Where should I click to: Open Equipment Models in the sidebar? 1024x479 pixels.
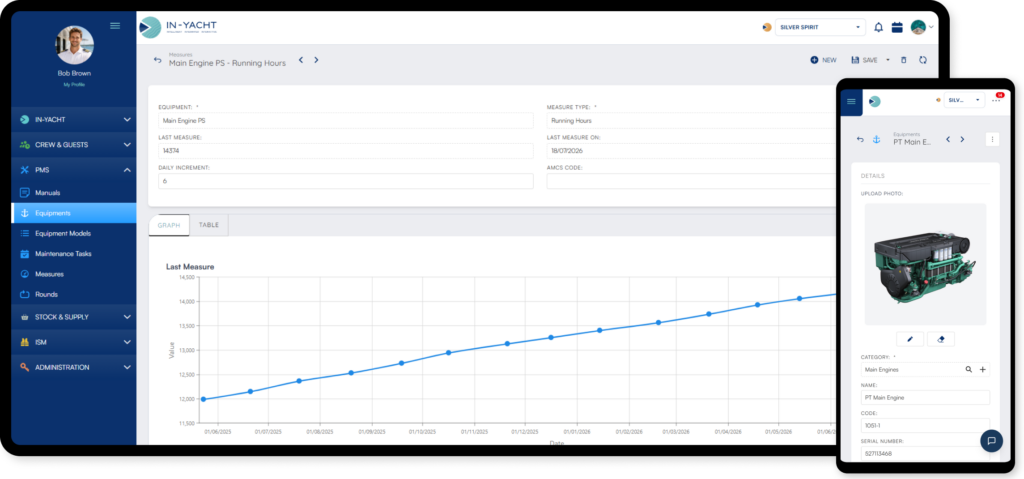tap(74, 233)
